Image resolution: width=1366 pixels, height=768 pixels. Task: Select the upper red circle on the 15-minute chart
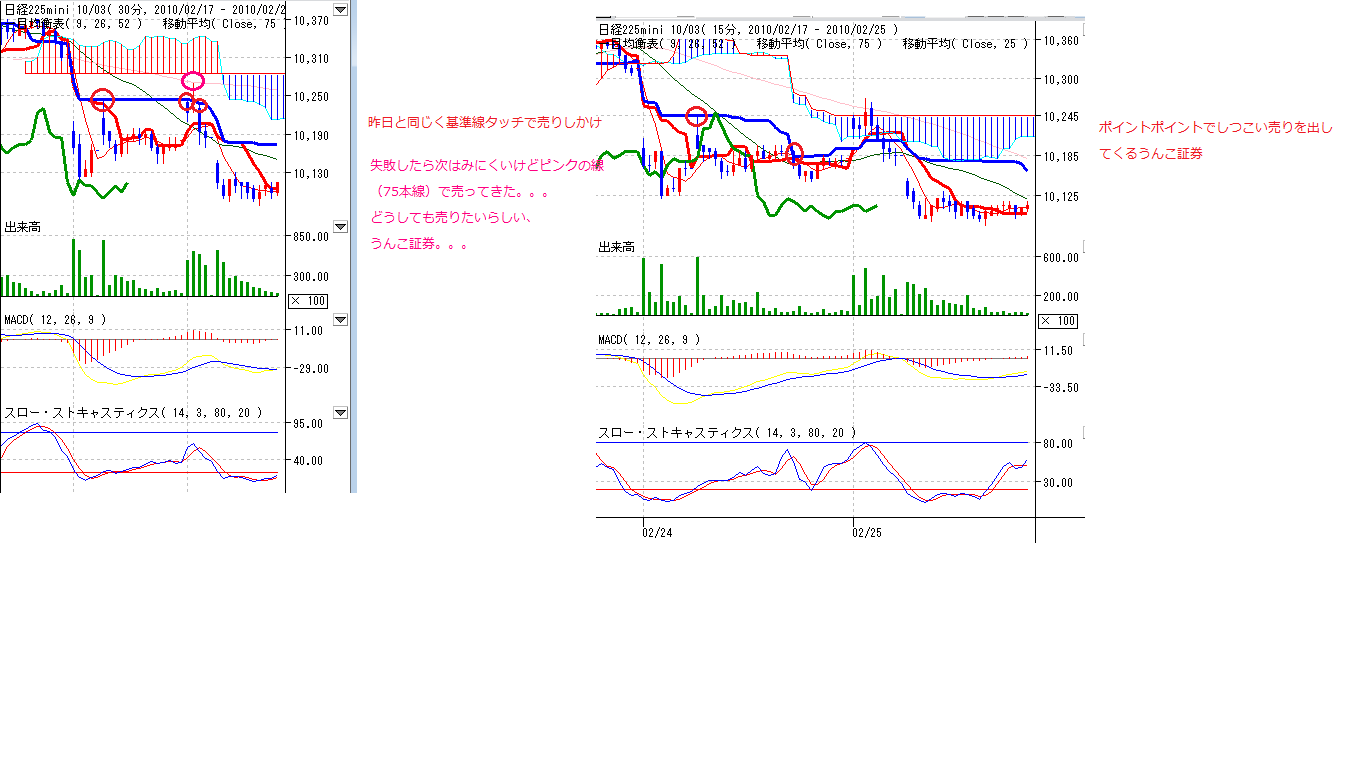[x=698, y=116]
